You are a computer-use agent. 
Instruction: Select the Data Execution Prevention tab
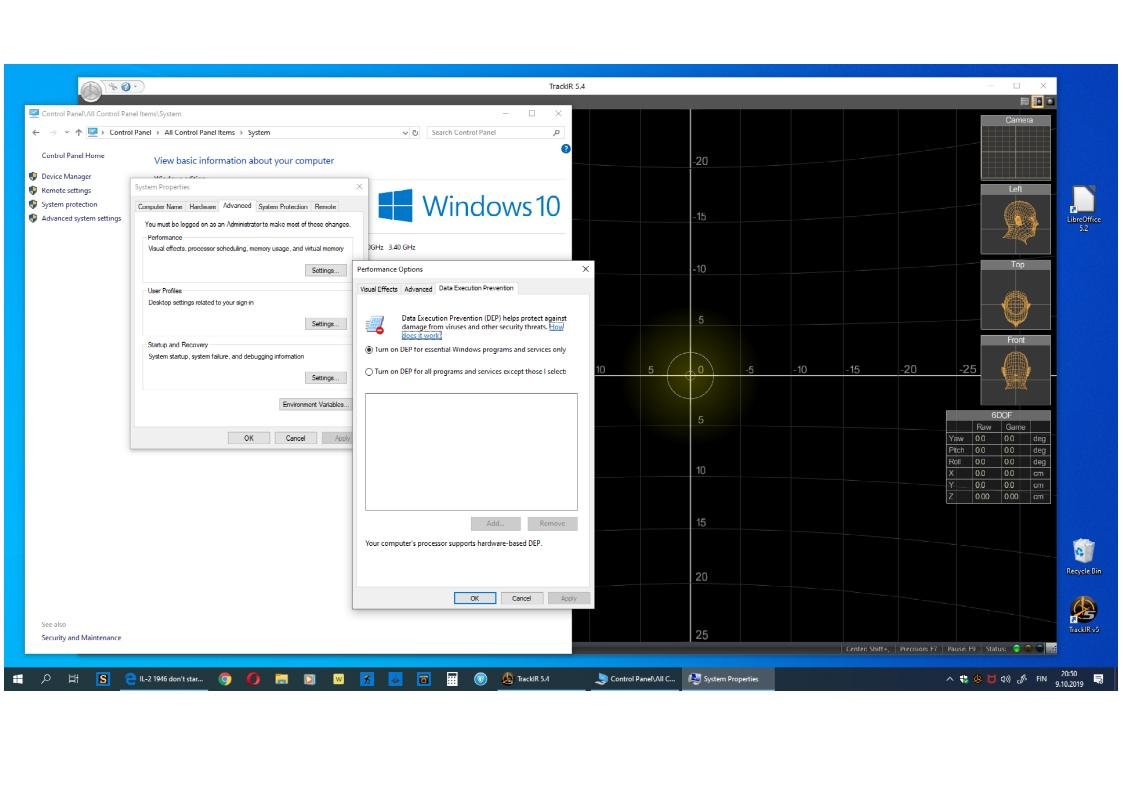476,288
